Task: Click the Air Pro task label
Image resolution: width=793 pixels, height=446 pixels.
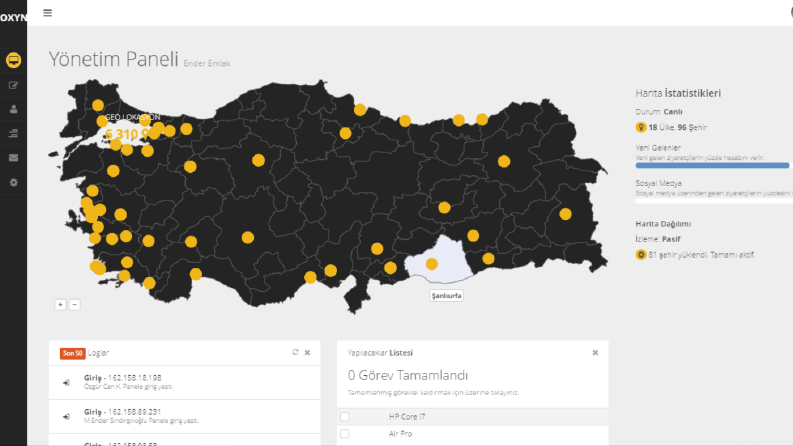Action: click(401, 434)
